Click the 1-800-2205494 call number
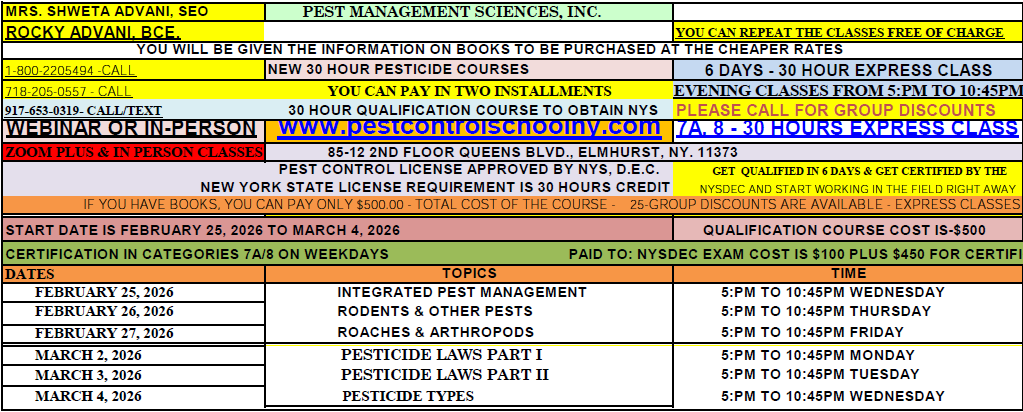Viewport: 1023px width, 412px height. coord(70,71)
